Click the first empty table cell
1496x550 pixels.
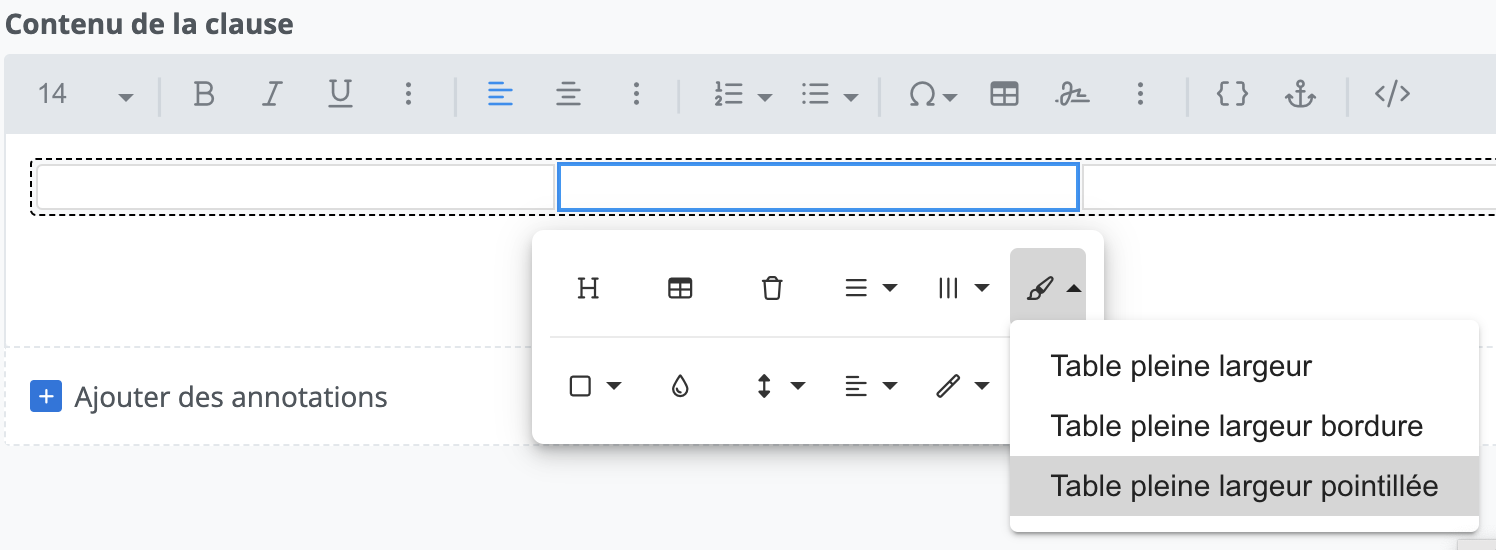[295, 187]
